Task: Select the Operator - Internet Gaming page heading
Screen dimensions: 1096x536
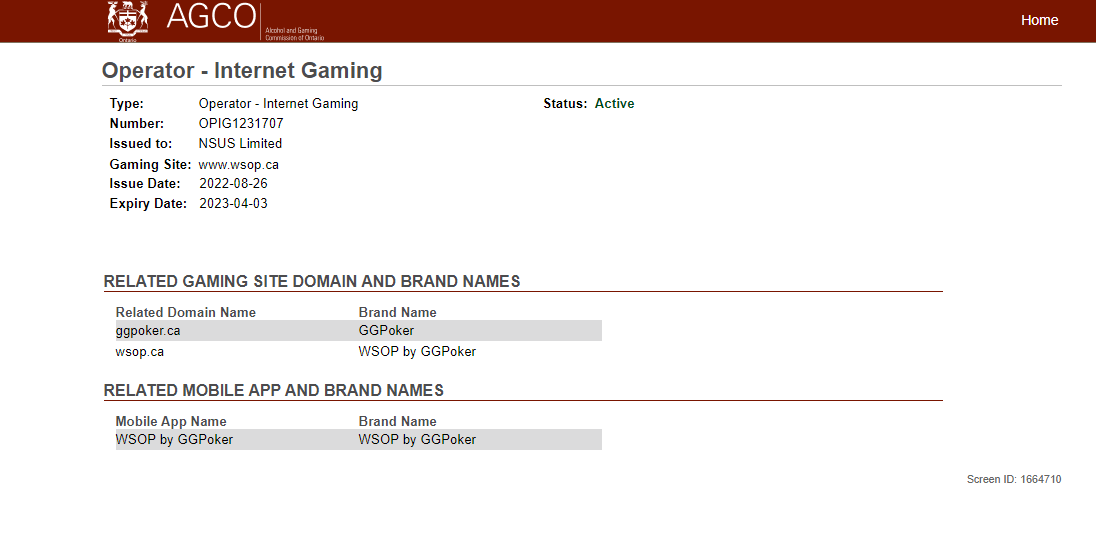Action: pos(242,71)
